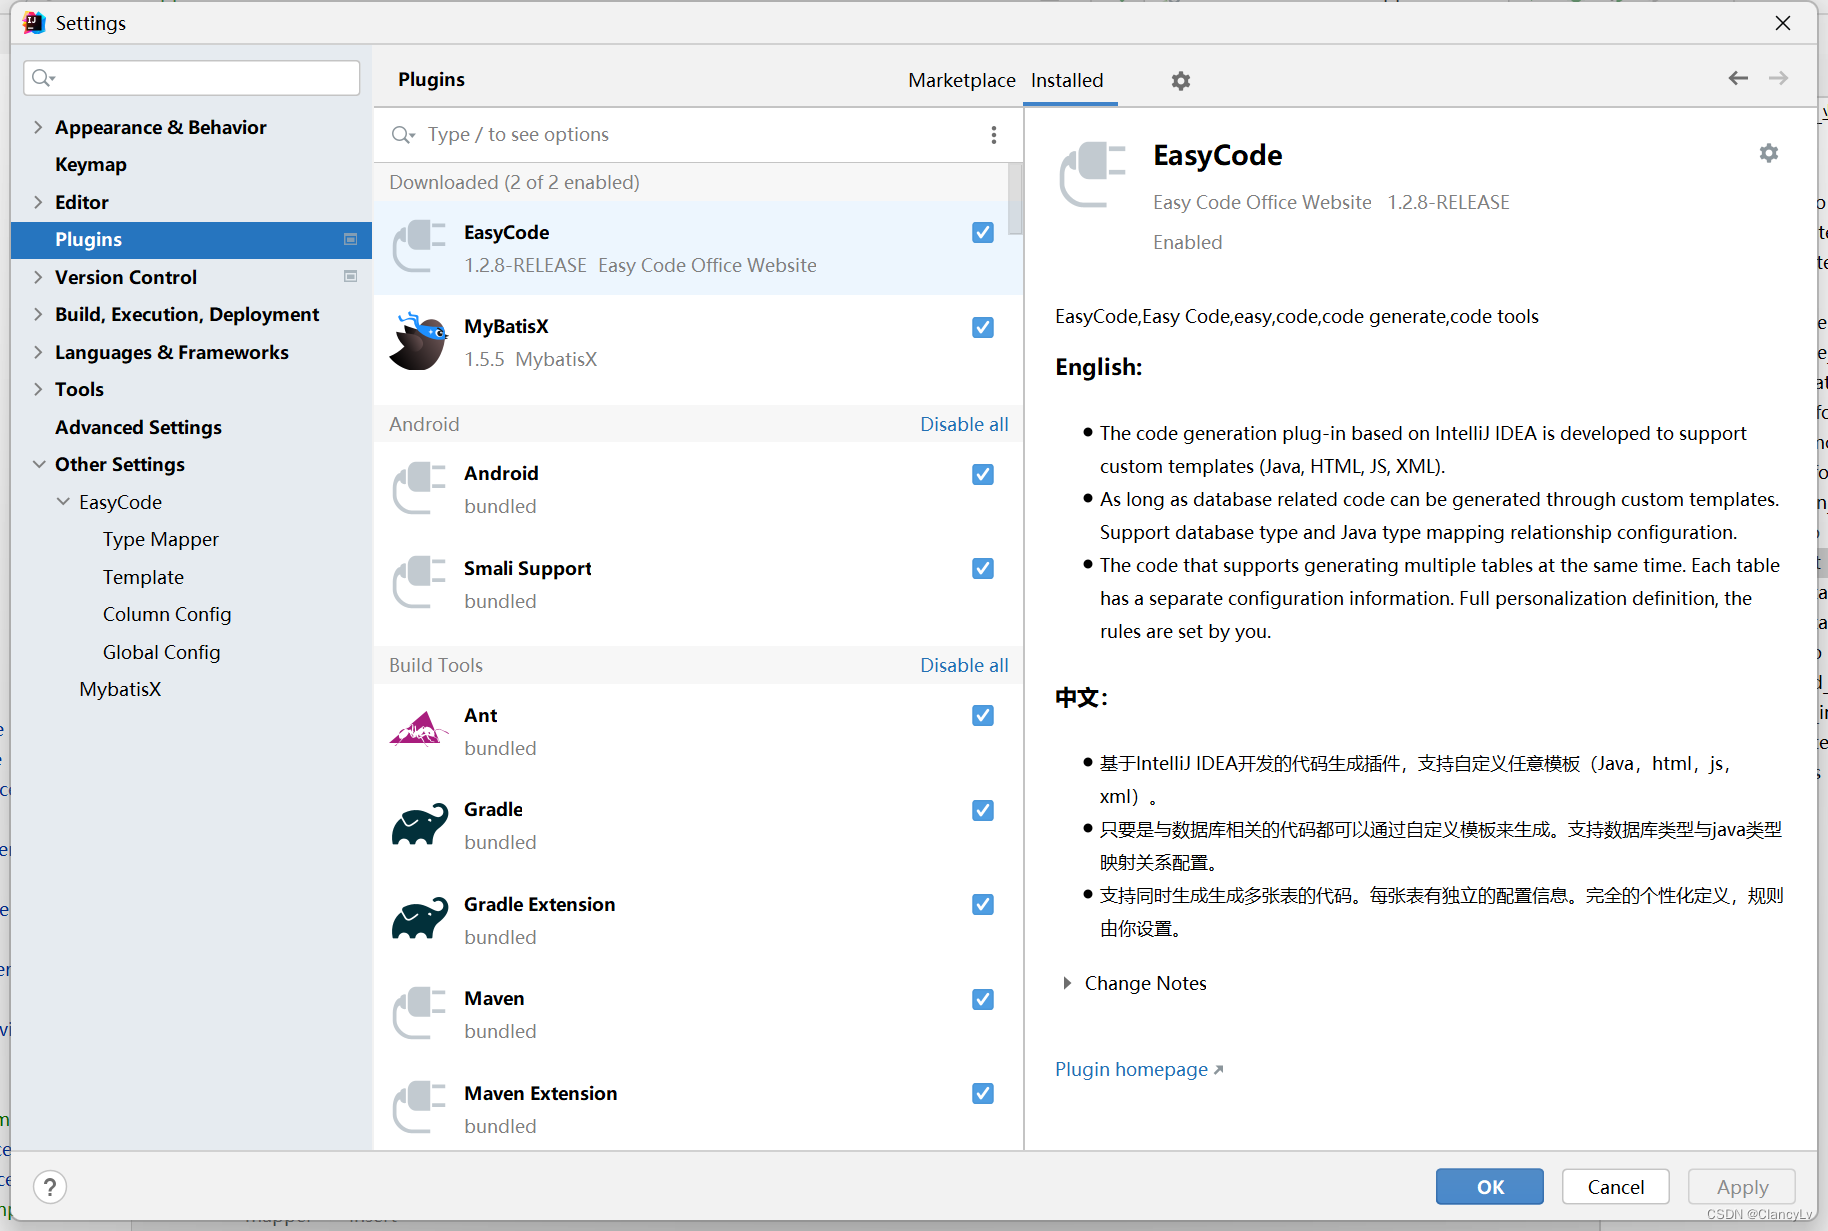The width and height of the screenshot is (1828, 1231).
Task: Expand Languages & Frameworks section
Action: pos(38,352)
